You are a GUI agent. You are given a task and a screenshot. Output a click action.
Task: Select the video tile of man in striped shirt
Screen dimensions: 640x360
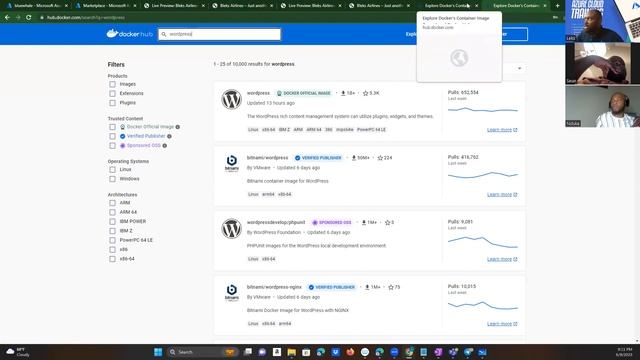pyautogui.click(x=602, y=107)
